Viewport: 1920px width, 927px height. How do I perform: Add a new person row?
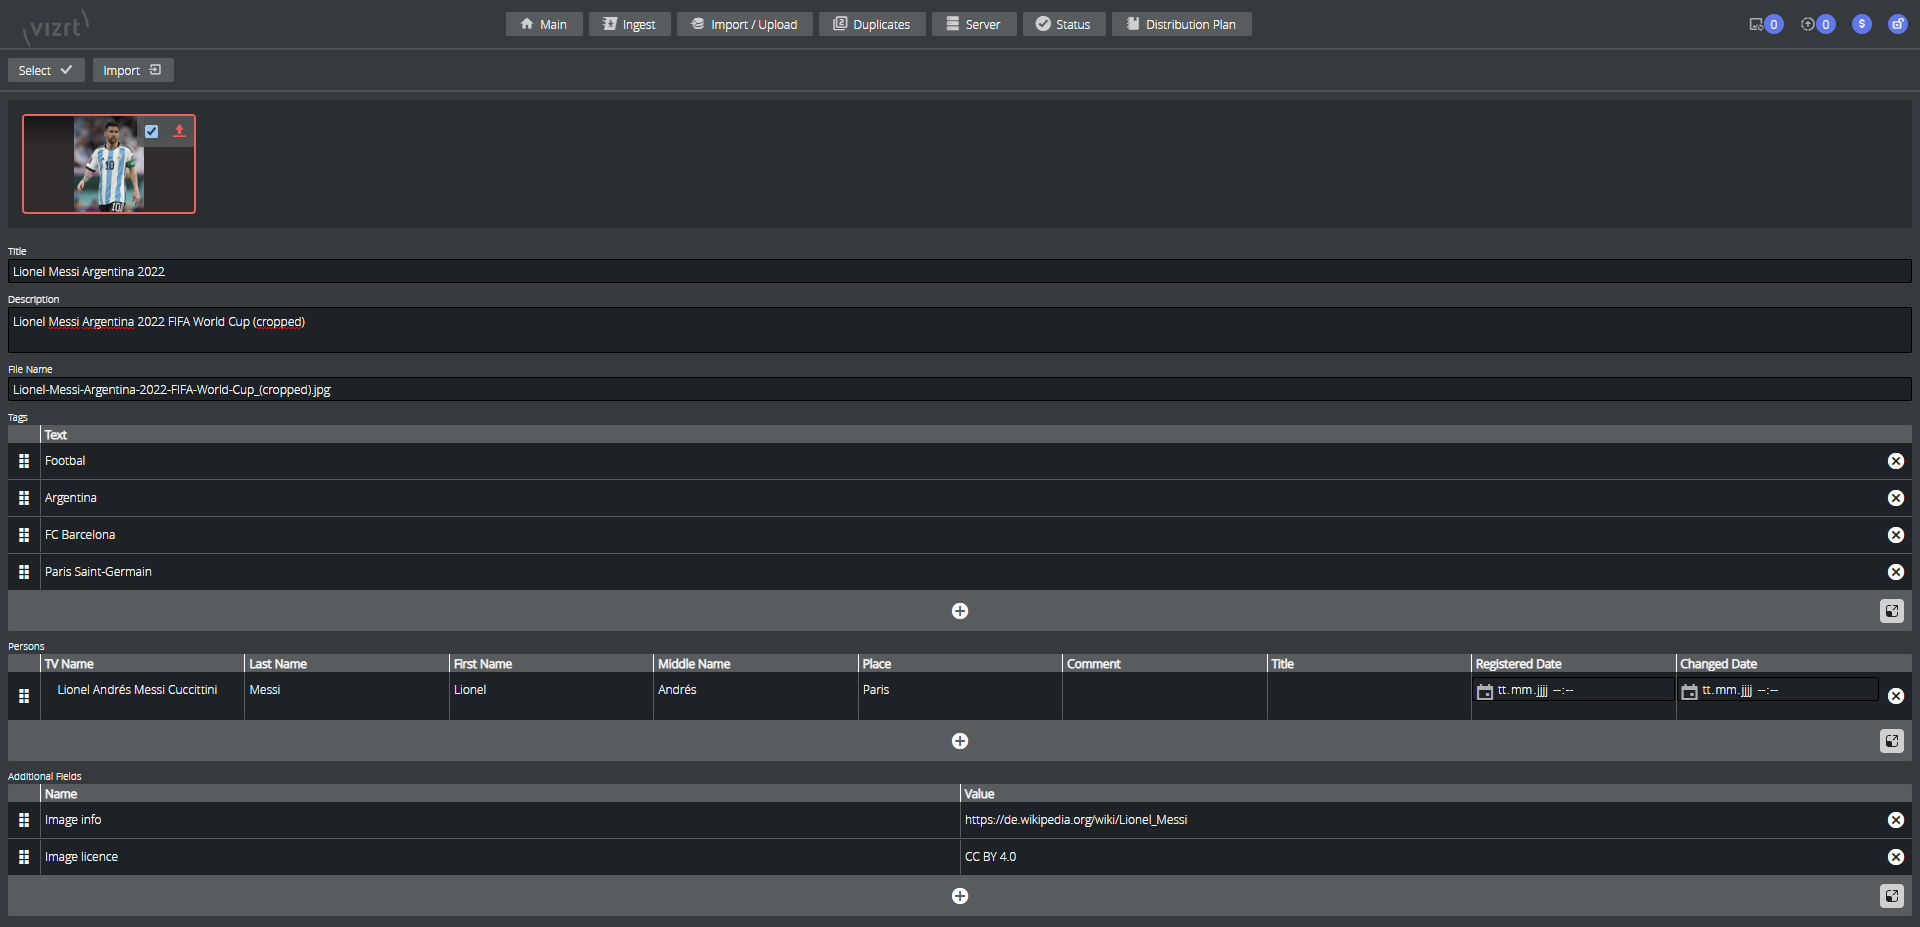pyautogui.click(x=960, y=741)
